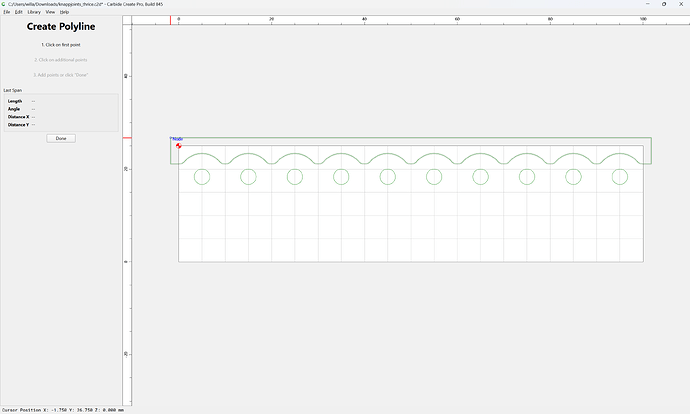Viewport: 690px width, 414px height.
Task: Open the File menu
Action: pos(7,12)
